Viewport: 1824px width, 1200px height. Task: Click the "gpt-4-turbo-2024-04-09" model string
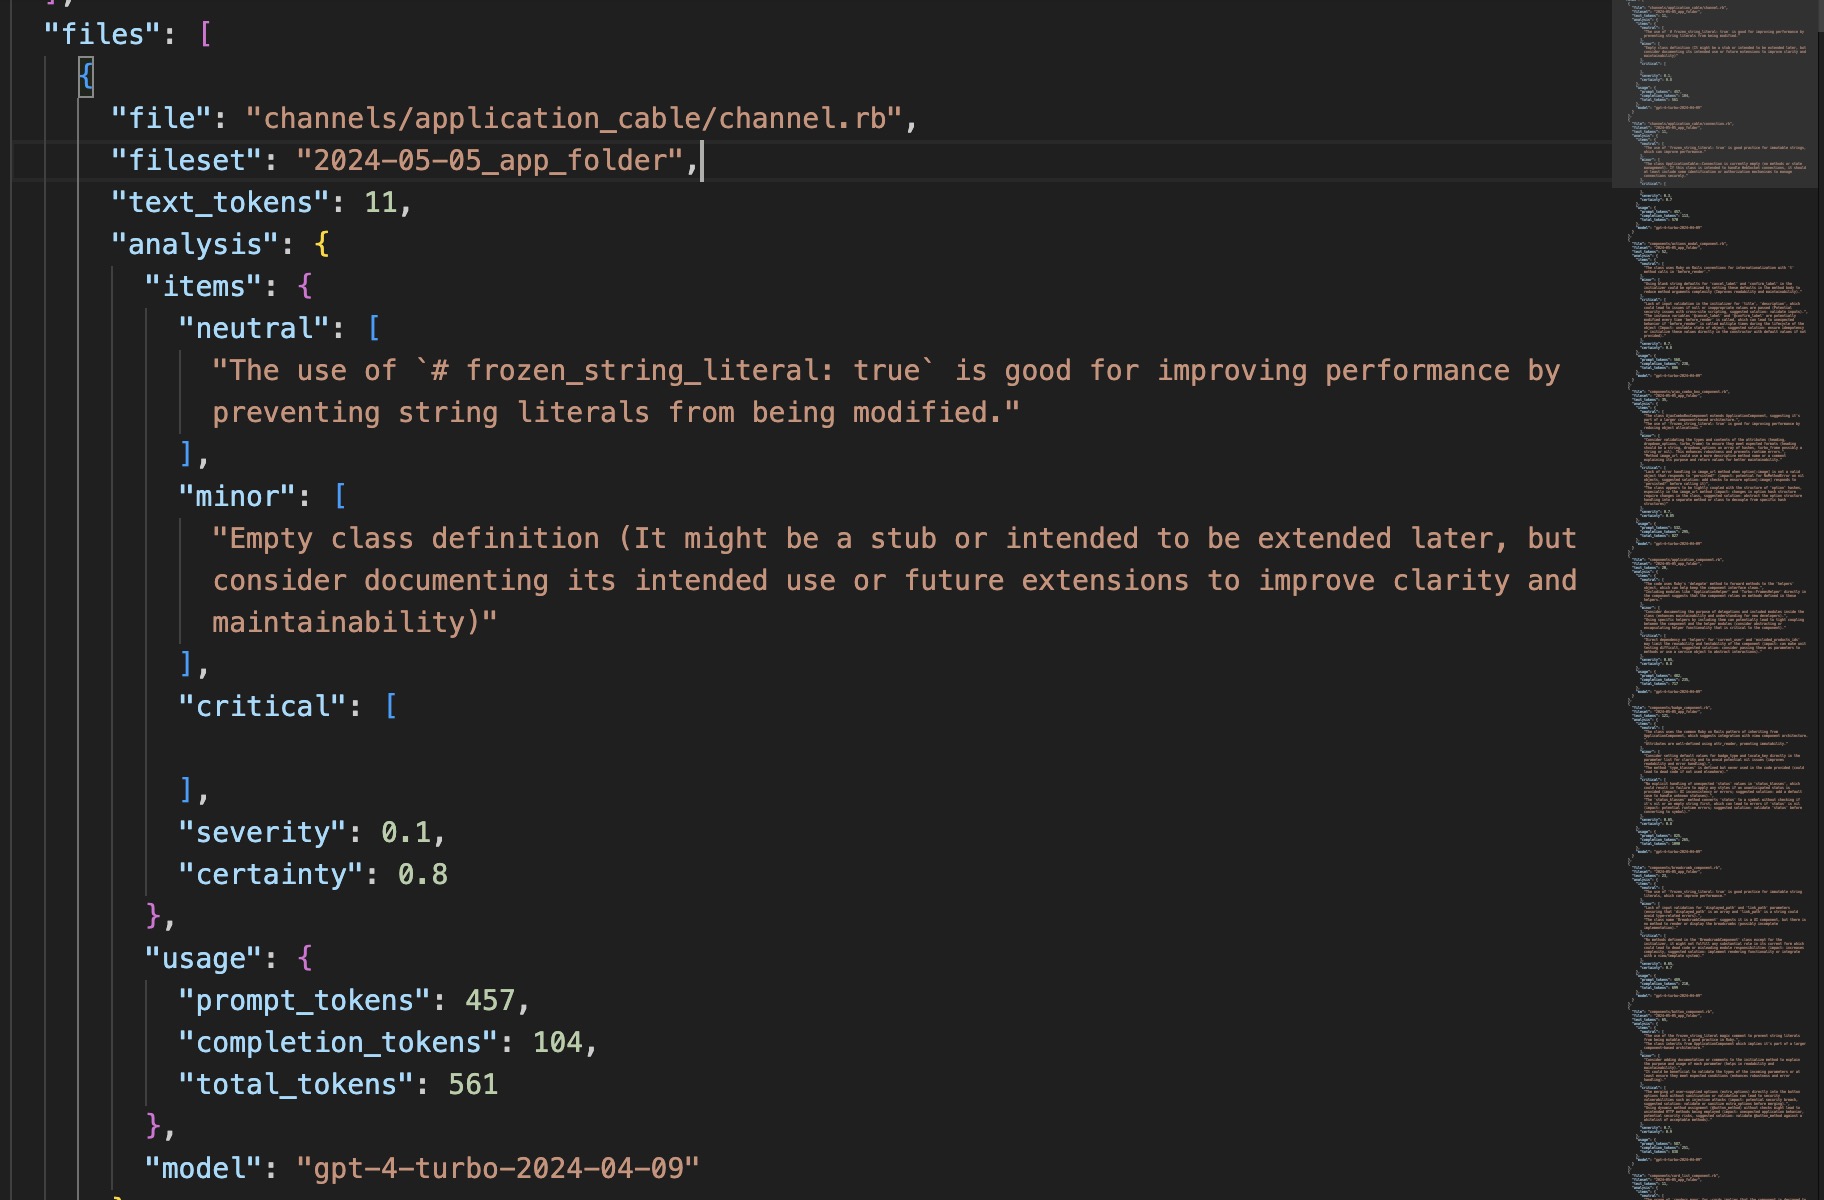click(x=497, y=1168)
